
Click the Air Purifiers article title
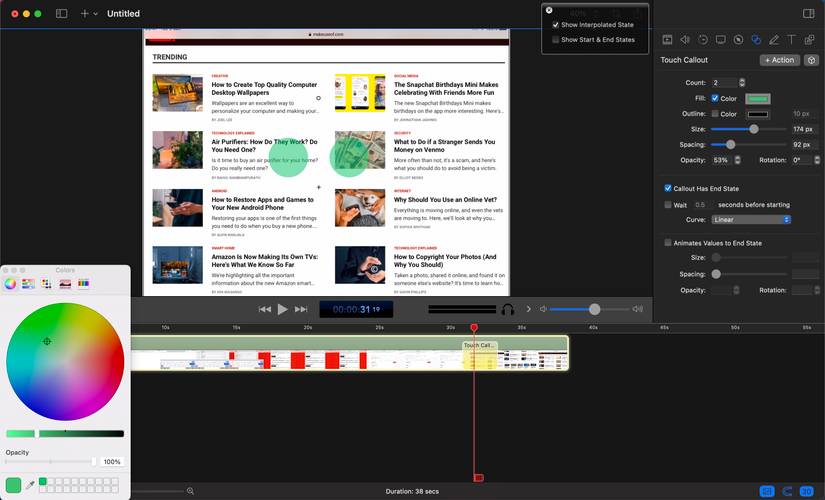(264, 146)
